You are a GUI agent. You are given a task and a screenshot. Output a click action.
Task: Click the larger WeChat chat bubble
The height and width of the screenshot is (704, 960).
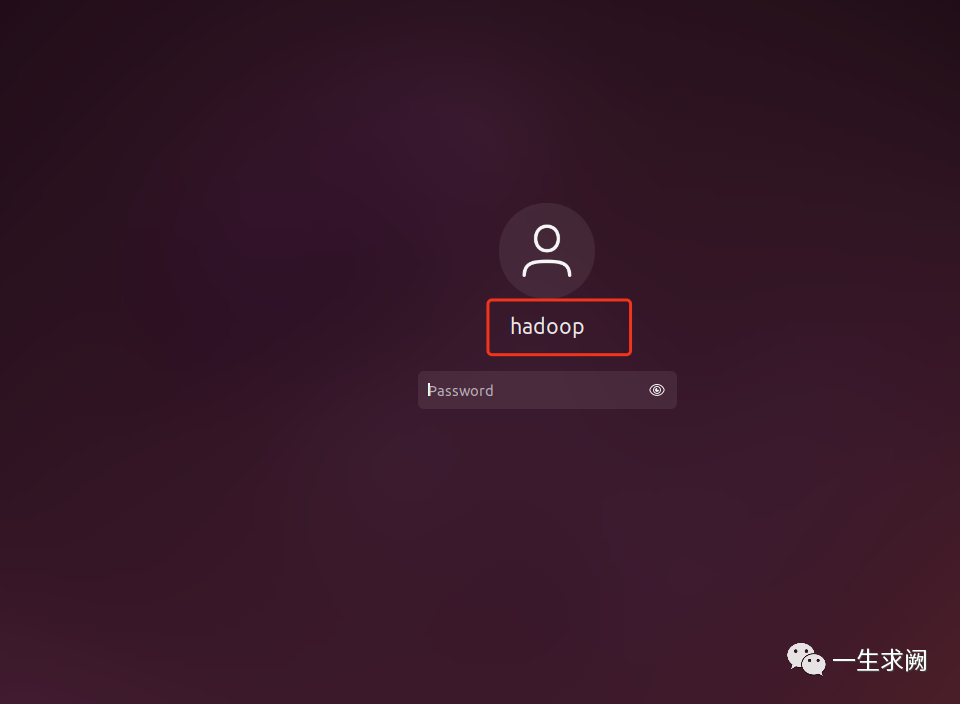(801, 655)
